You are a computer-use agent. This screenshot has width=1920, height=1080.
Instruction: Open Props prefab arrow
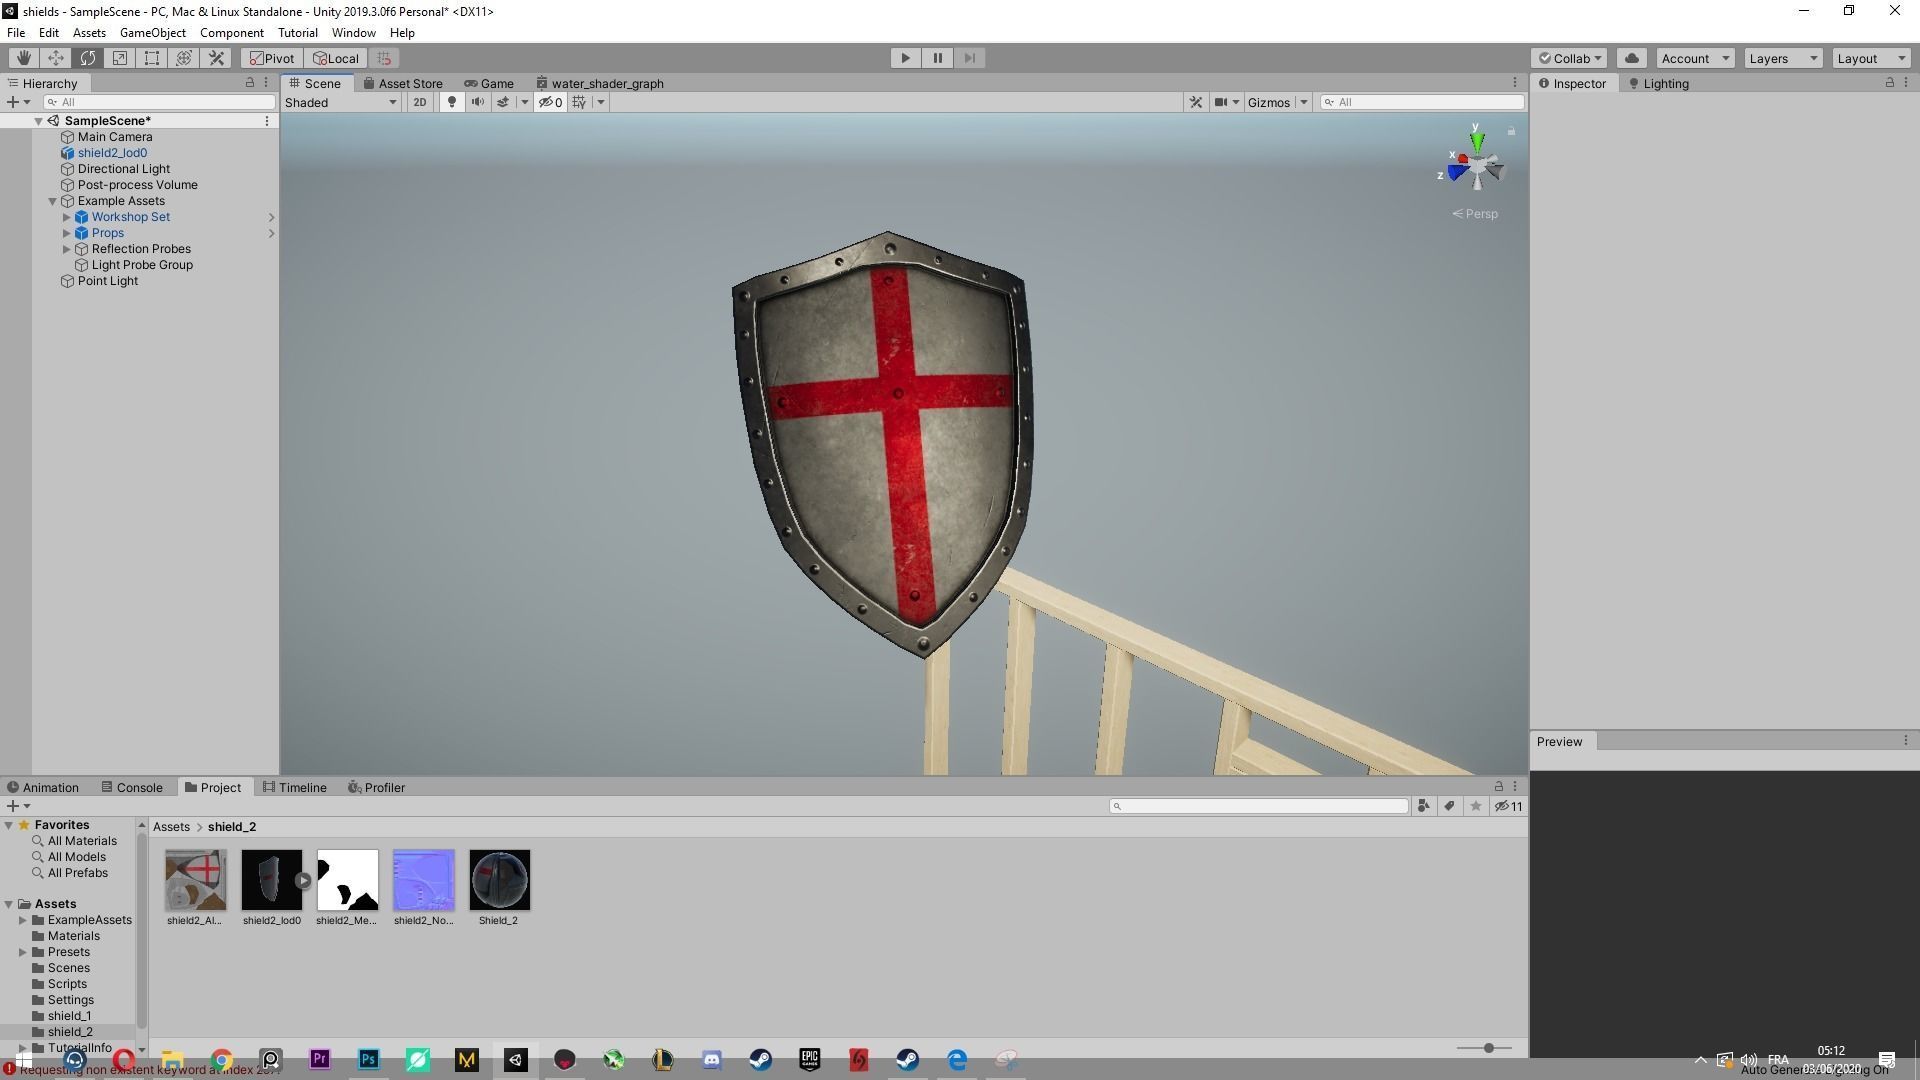coord(271,233)
